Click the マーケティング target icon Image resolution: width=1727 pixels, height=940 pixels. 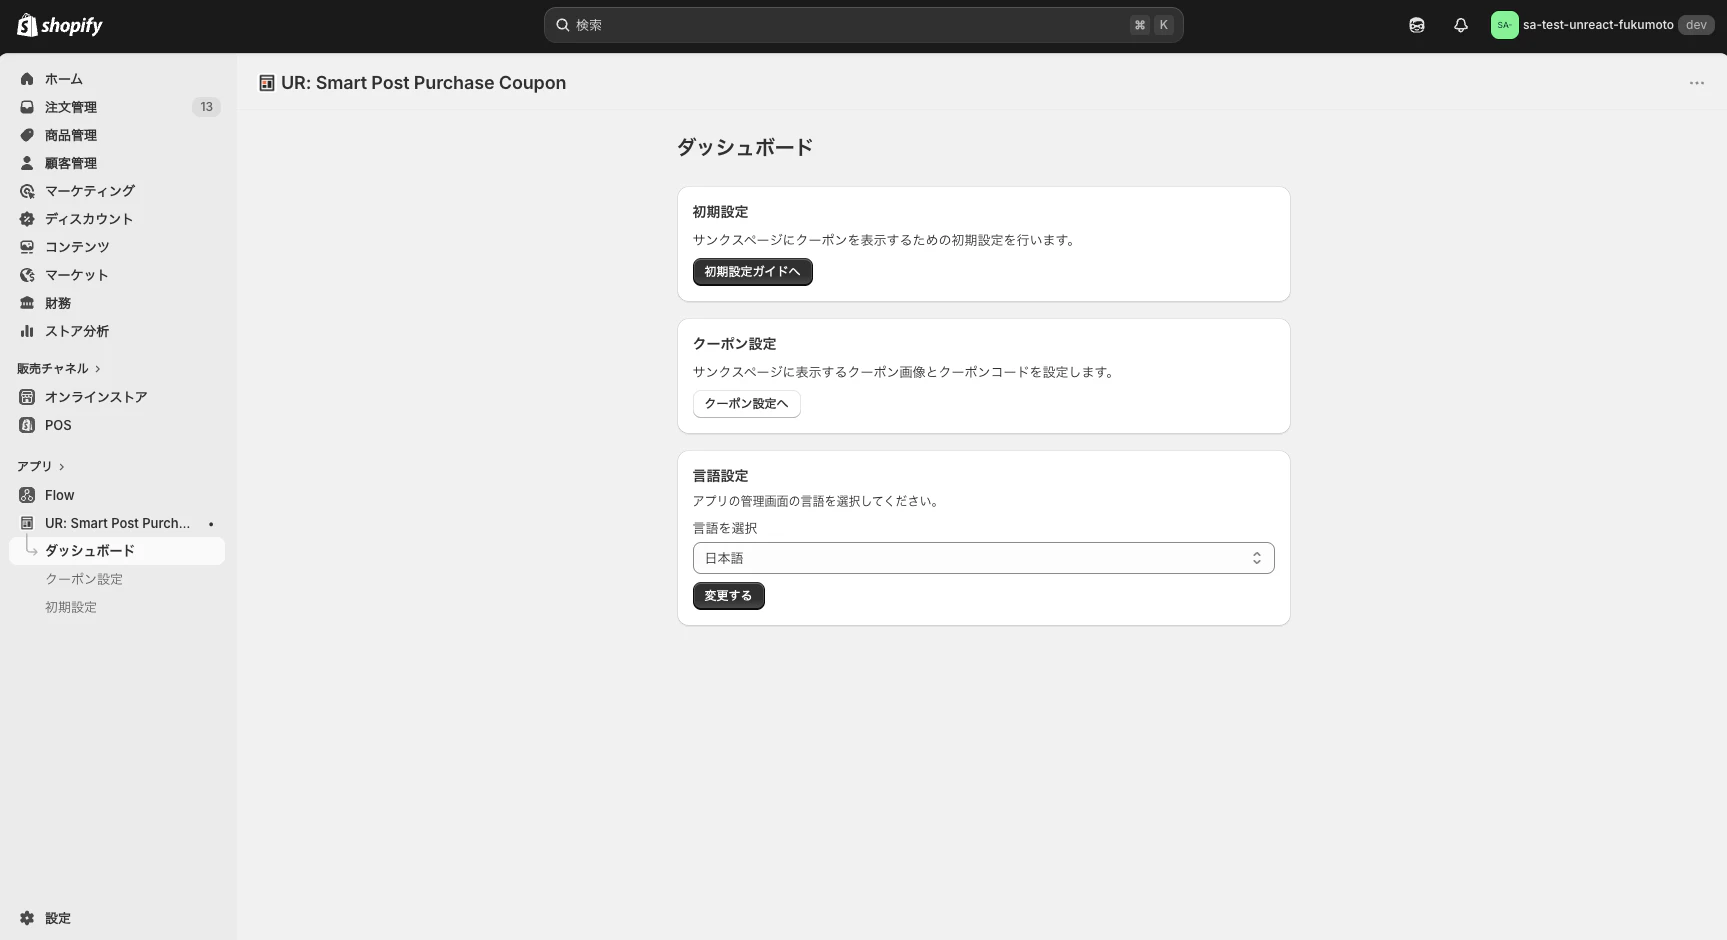27,191
